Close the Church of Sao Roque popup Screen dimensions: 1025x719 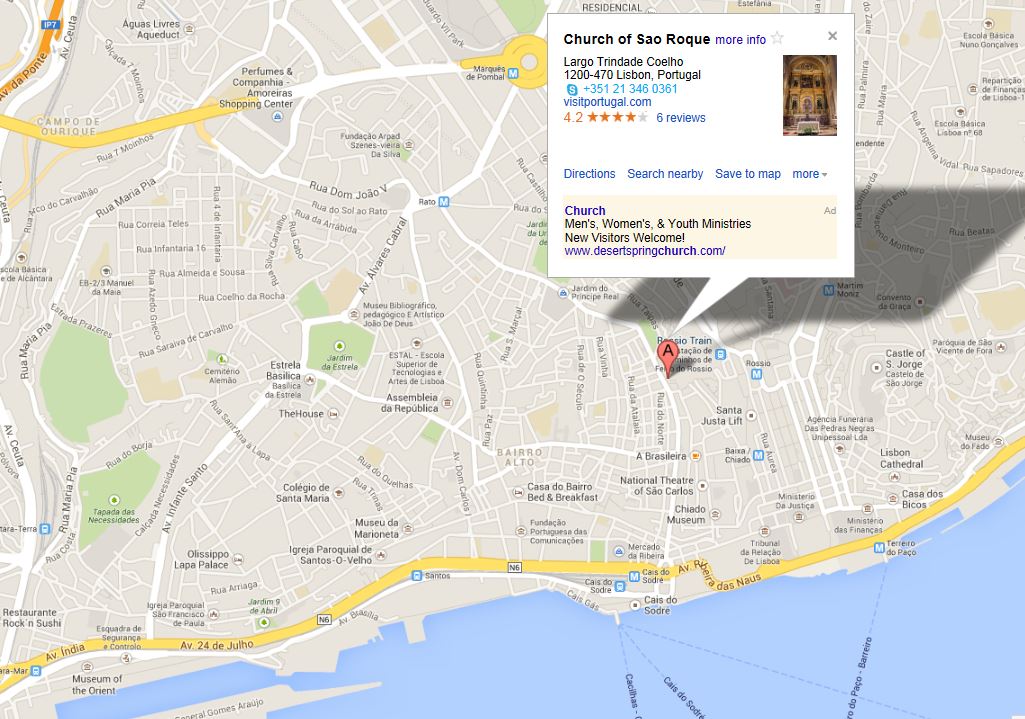point(832,36)
